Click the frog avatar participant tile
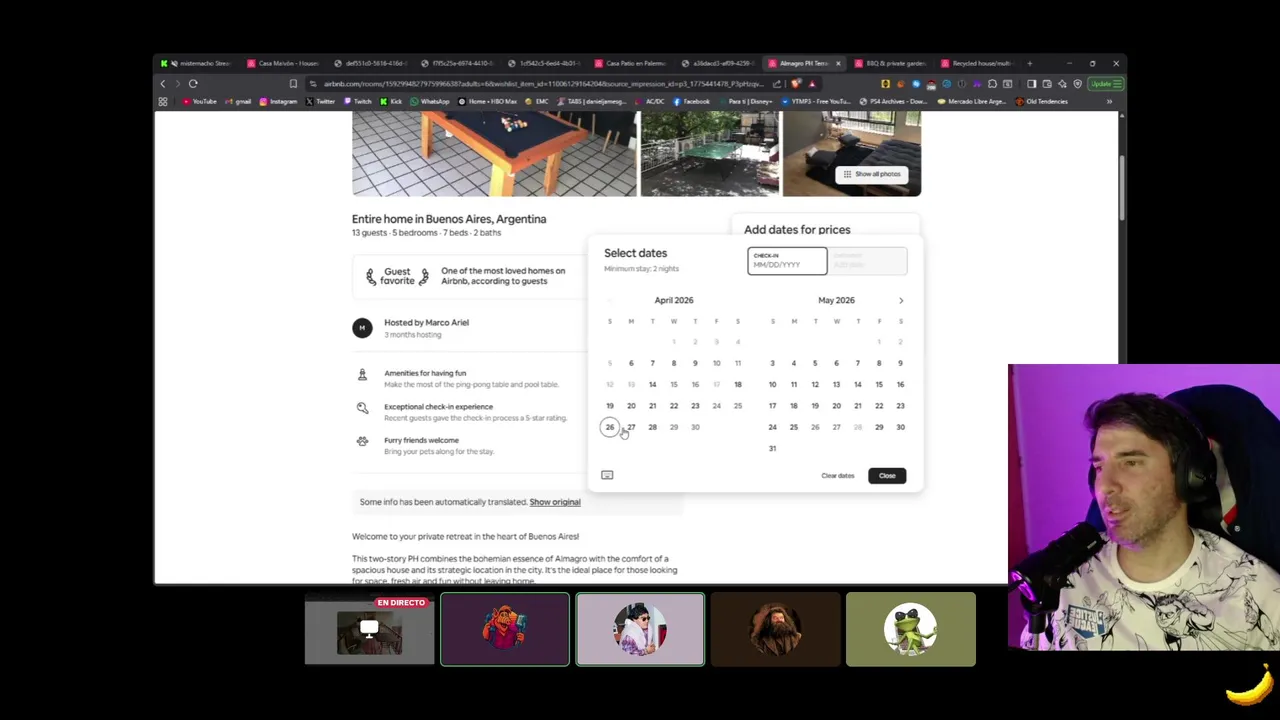Screen dimensions: 1280x720 click(x=910, y=629)
